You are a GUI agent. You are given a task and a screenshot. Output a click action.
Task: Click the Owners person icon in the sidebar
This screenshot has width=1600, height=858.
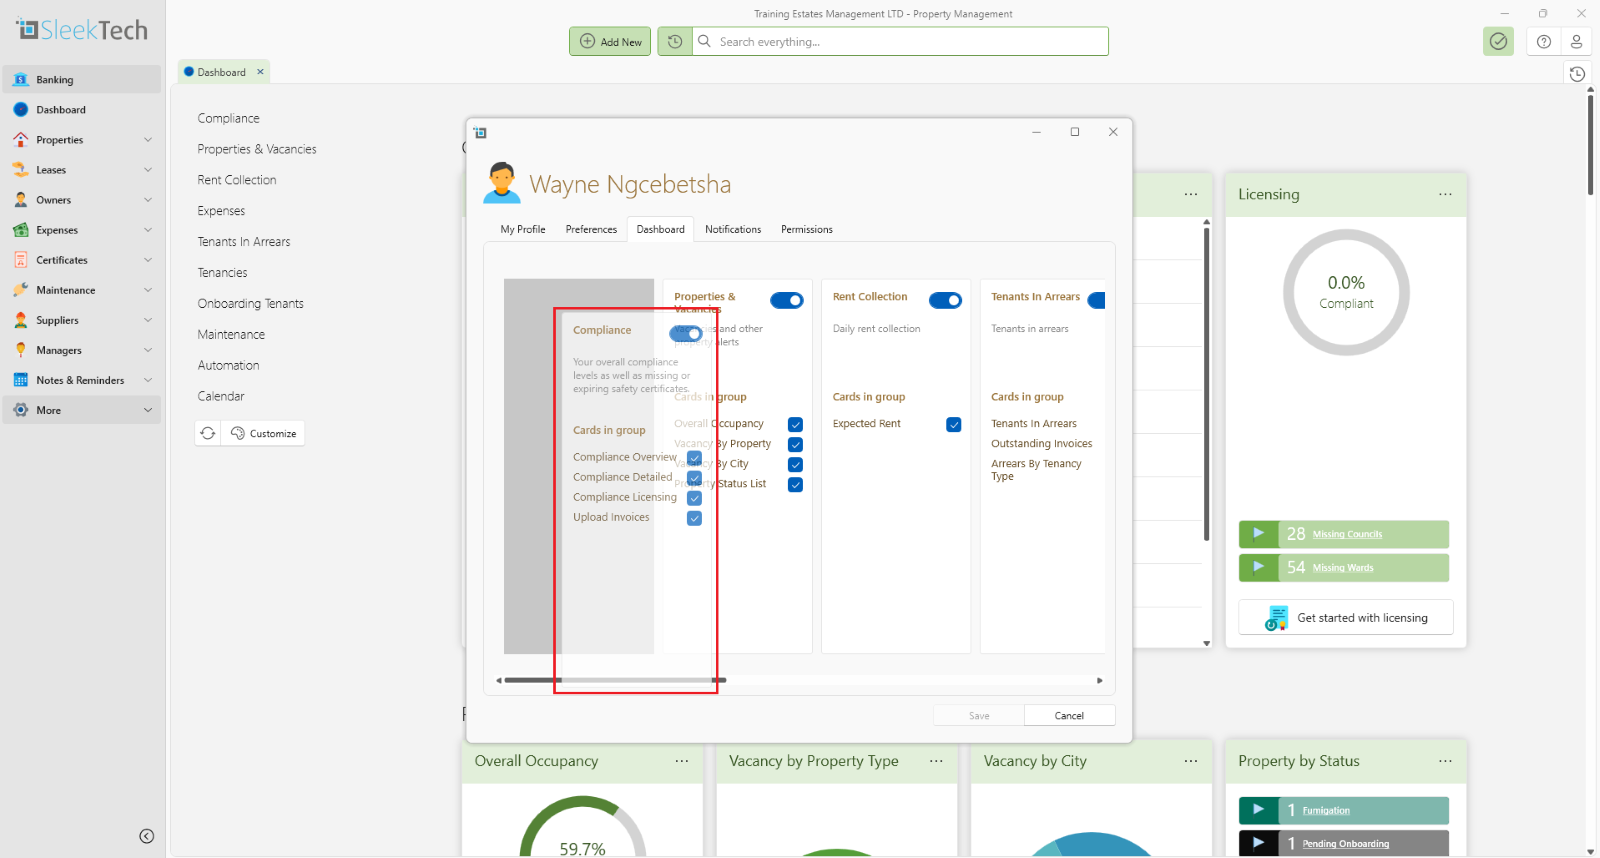[21, 200]
